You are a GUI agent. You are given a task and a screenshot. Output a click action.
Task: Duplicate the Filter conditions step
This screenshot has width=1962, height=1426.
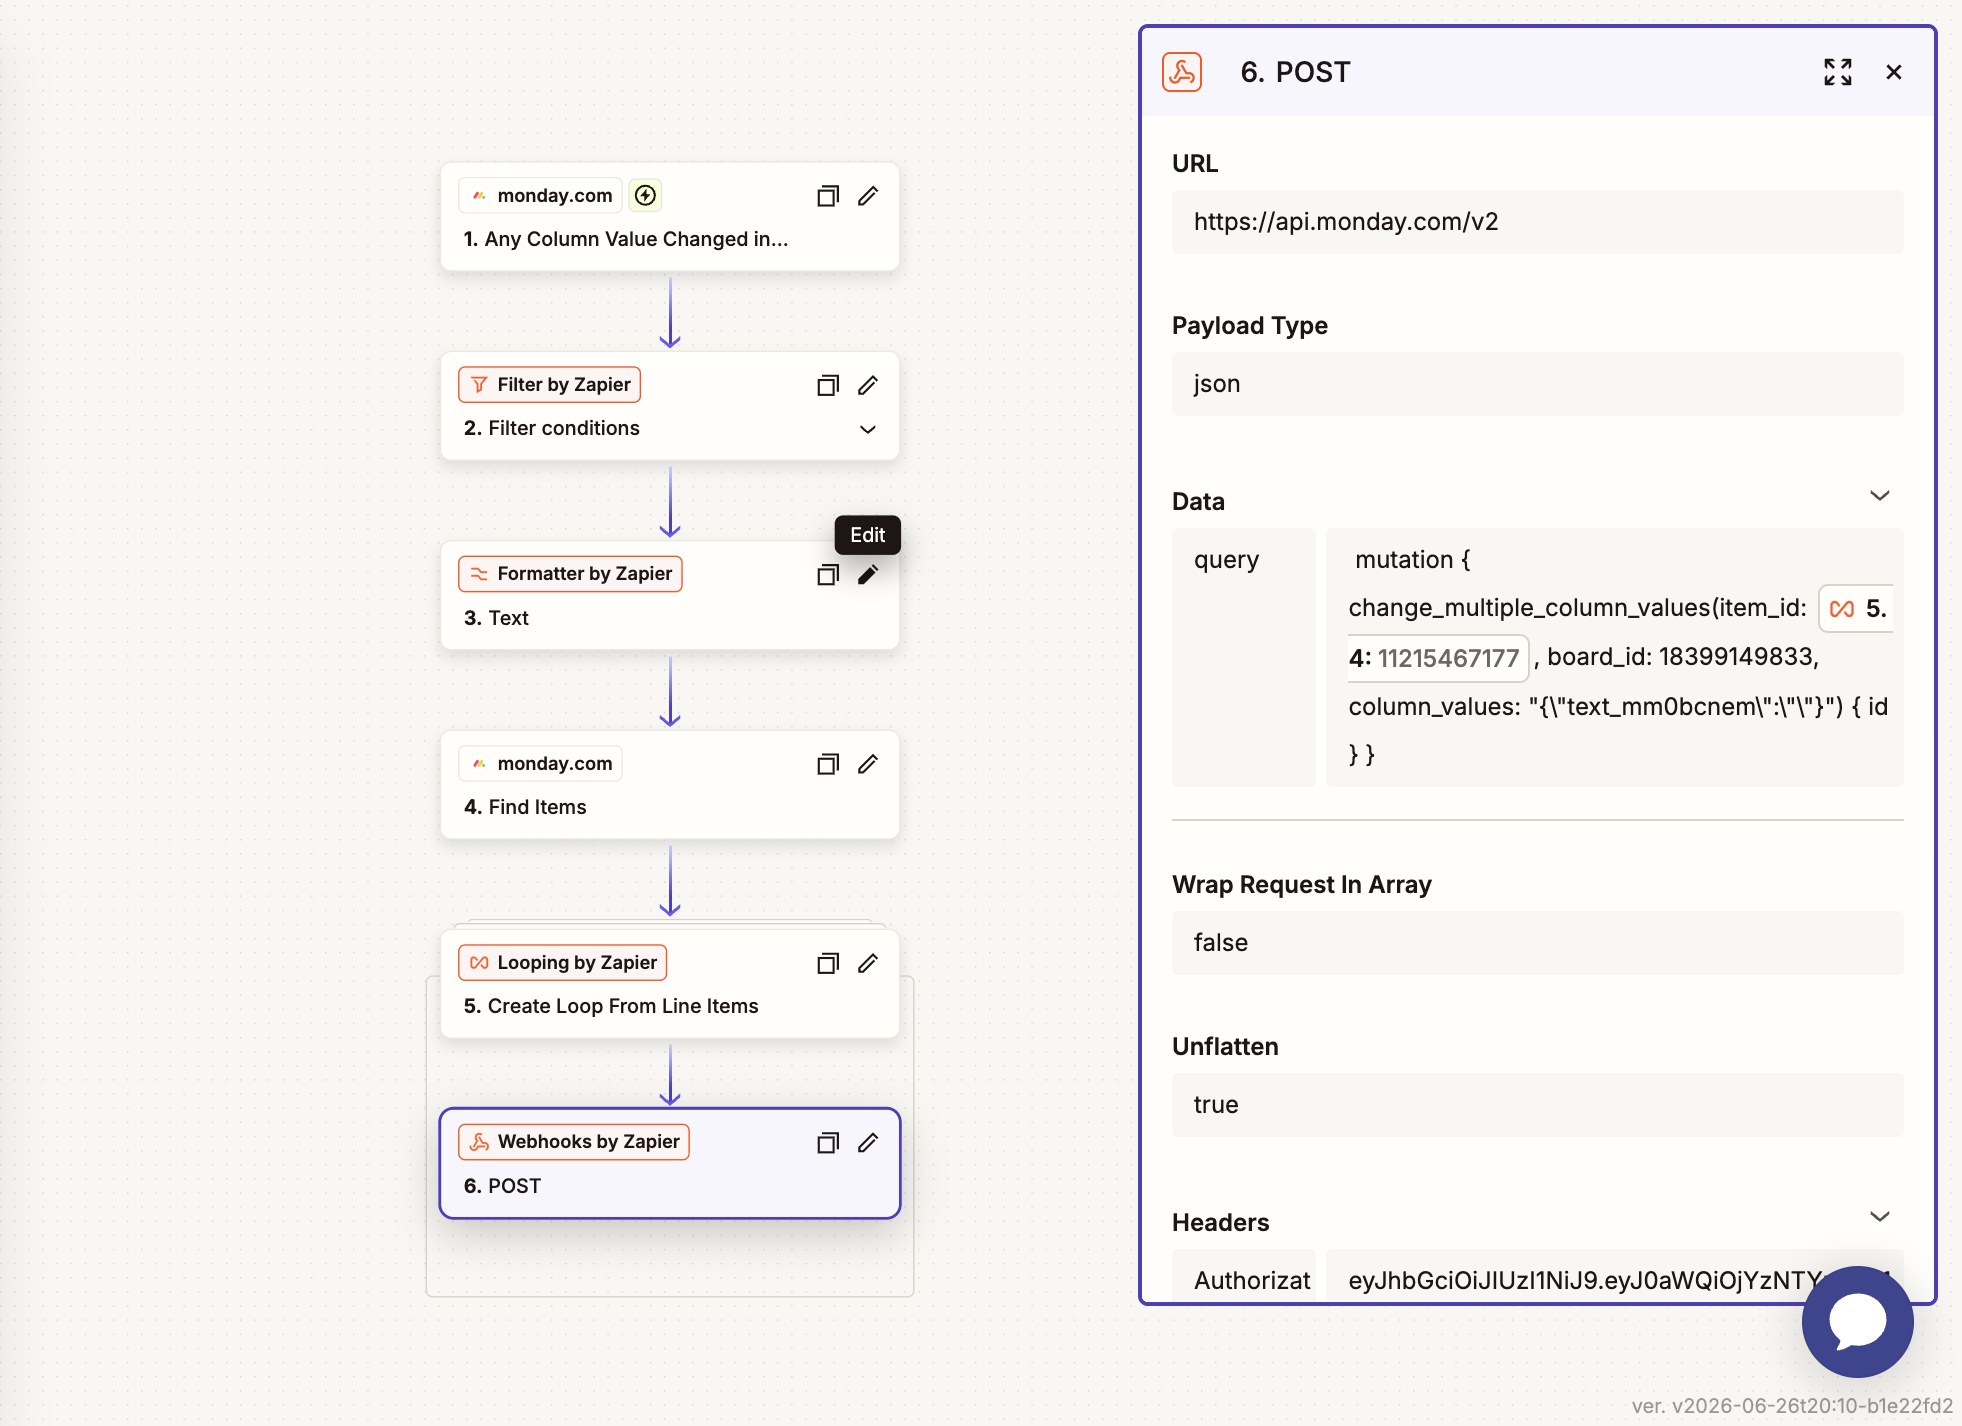coord(827,385)
